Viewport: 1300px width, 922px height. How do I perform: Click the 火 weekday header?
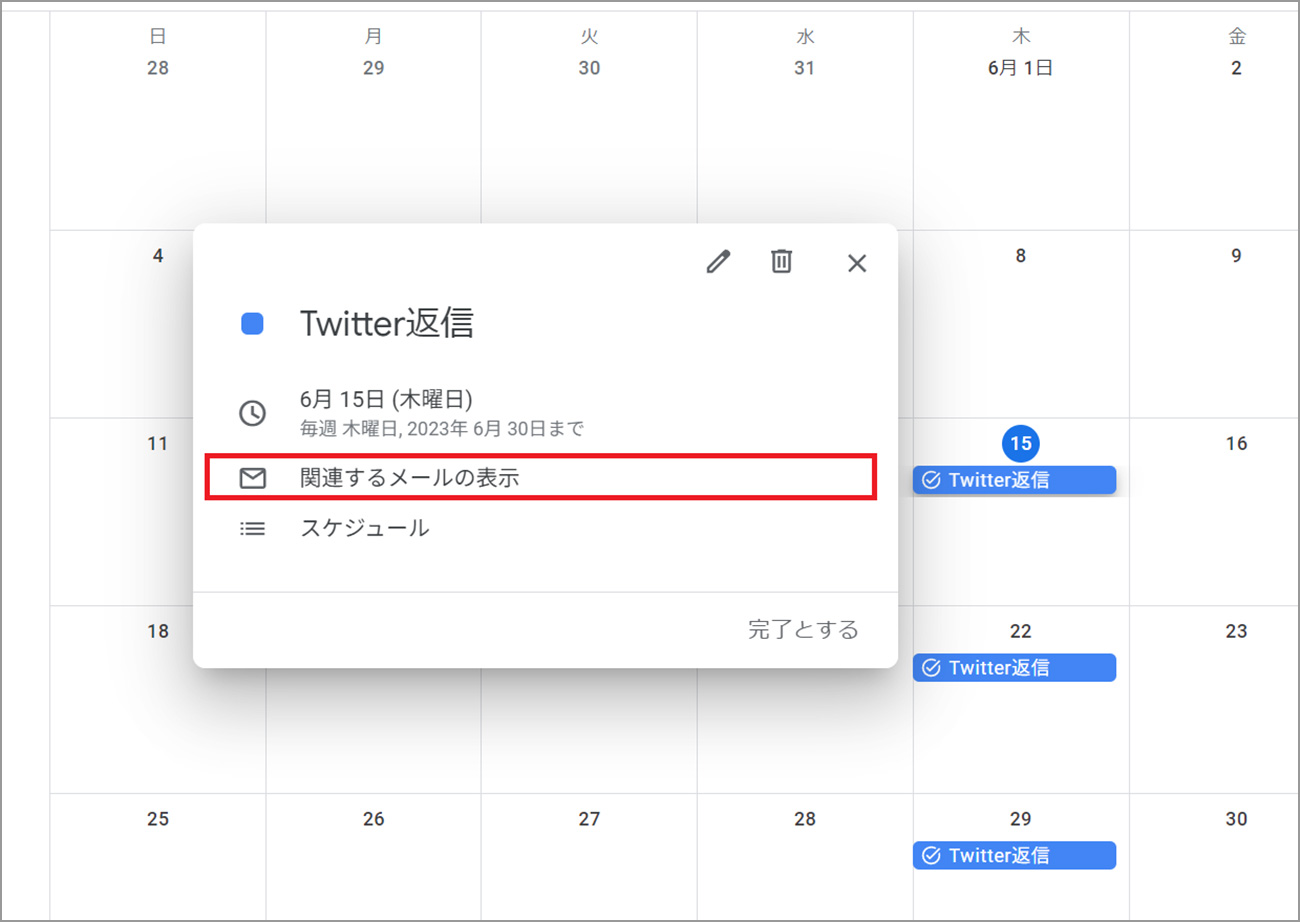click(x=589, y=37)
